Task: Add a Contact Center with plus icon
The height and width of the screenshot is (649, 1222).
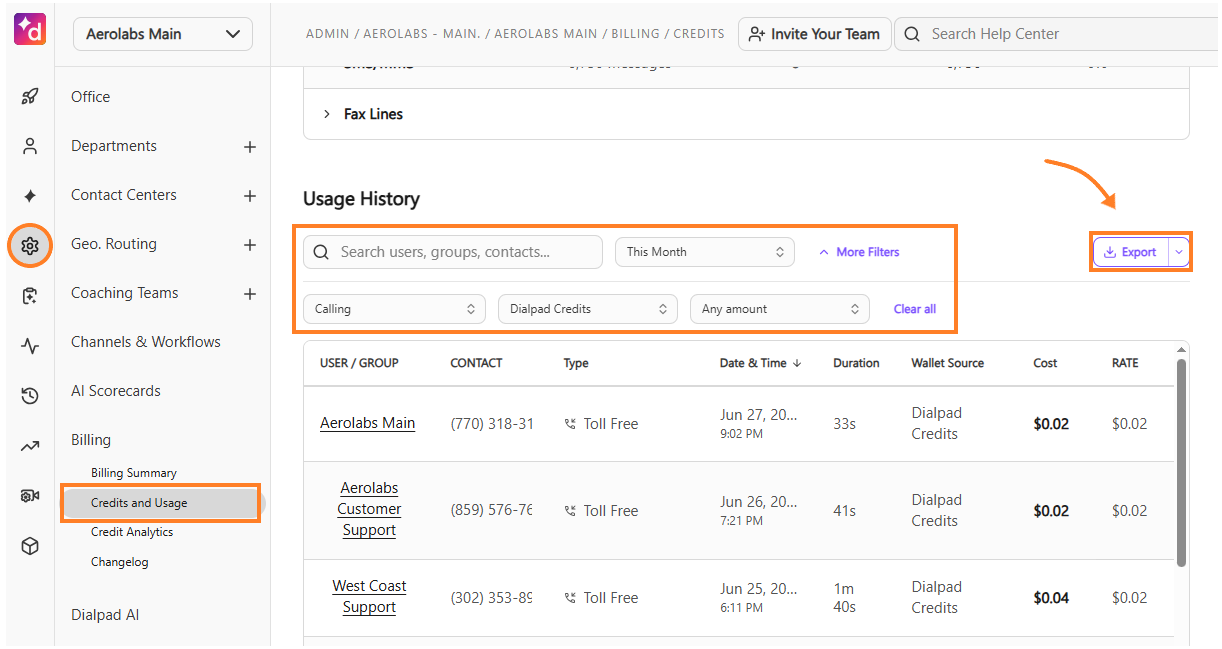Action: pos(250,196)
